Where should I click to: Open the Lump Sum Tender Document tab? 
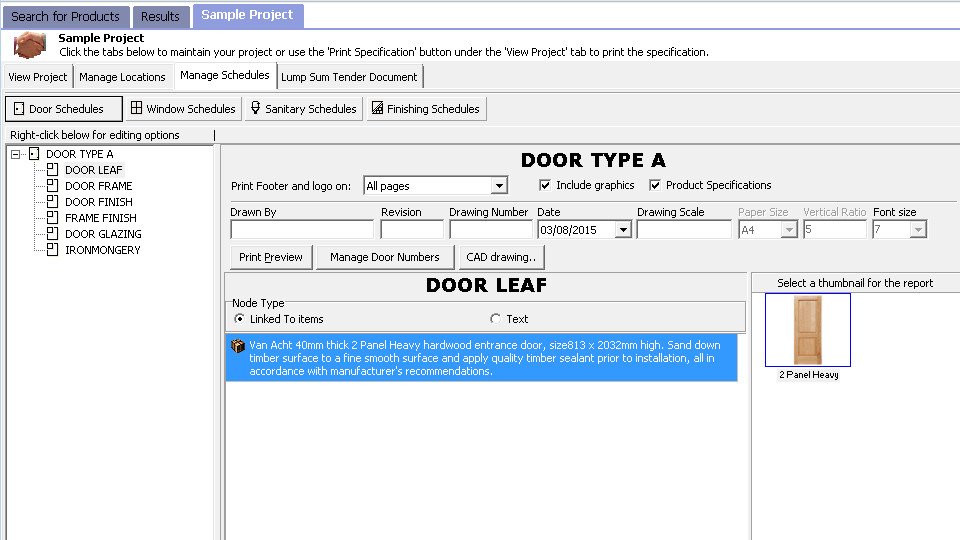[349, 77]
